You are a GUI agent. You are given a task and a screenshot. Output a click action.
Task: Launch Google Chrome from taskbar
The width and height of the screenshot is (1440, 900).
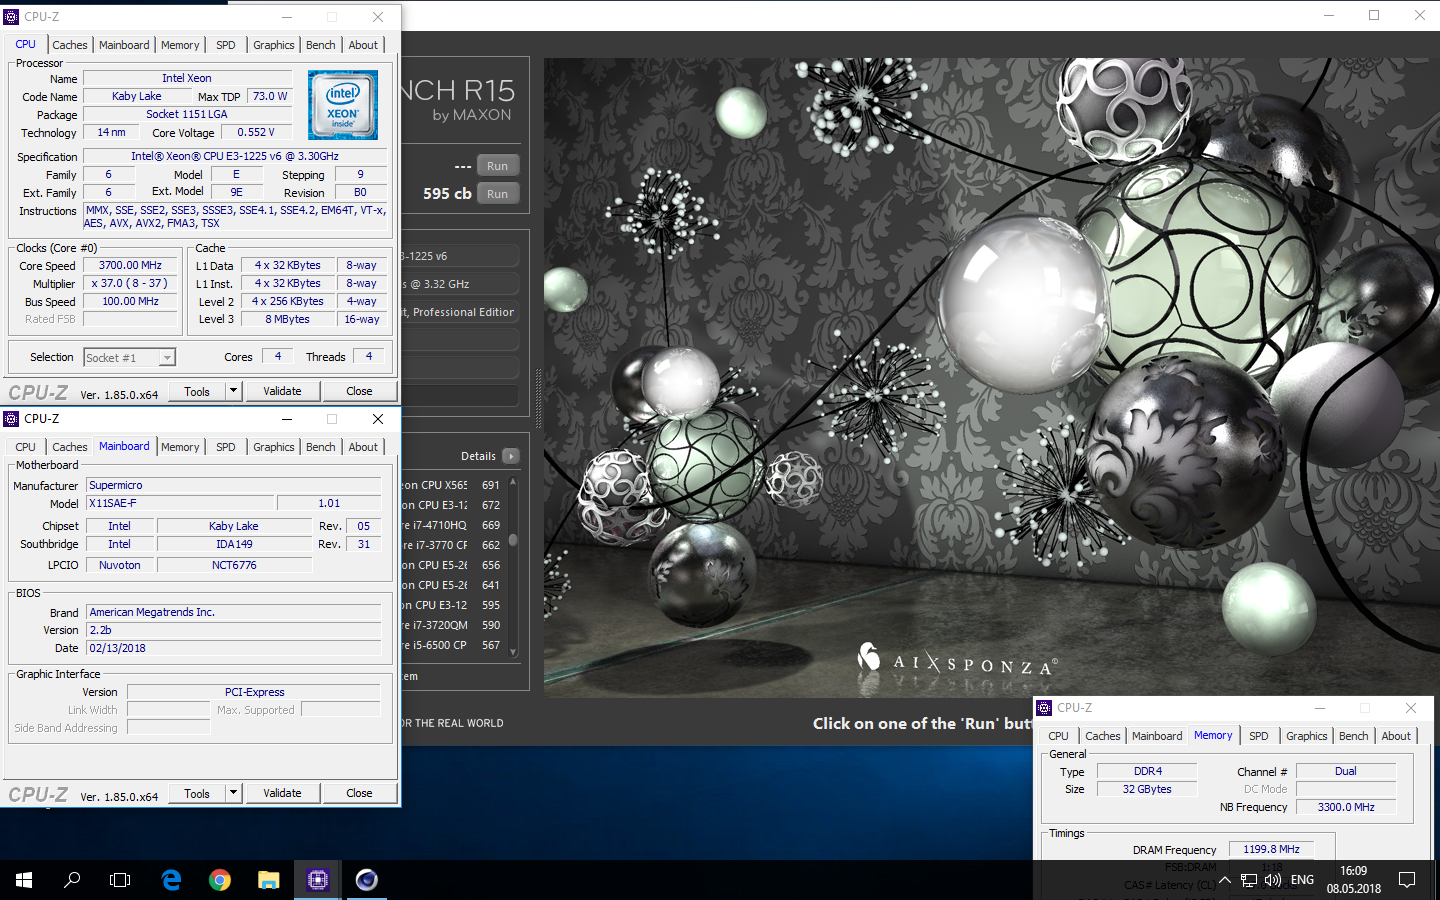(220, 880)
